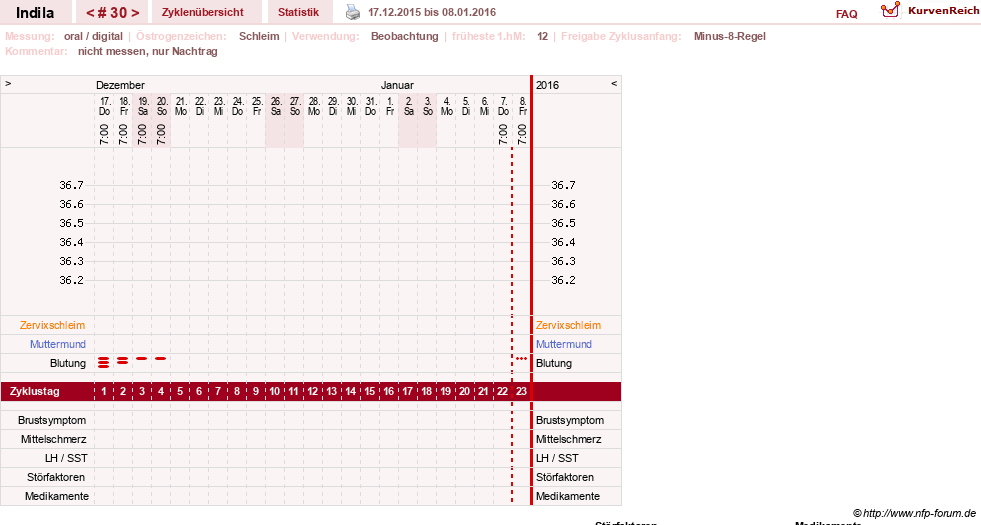Image resolution: width=981 pixels, height=525 pixels.
Task: Select the Indila profile tab
Action: coord(34,12)
